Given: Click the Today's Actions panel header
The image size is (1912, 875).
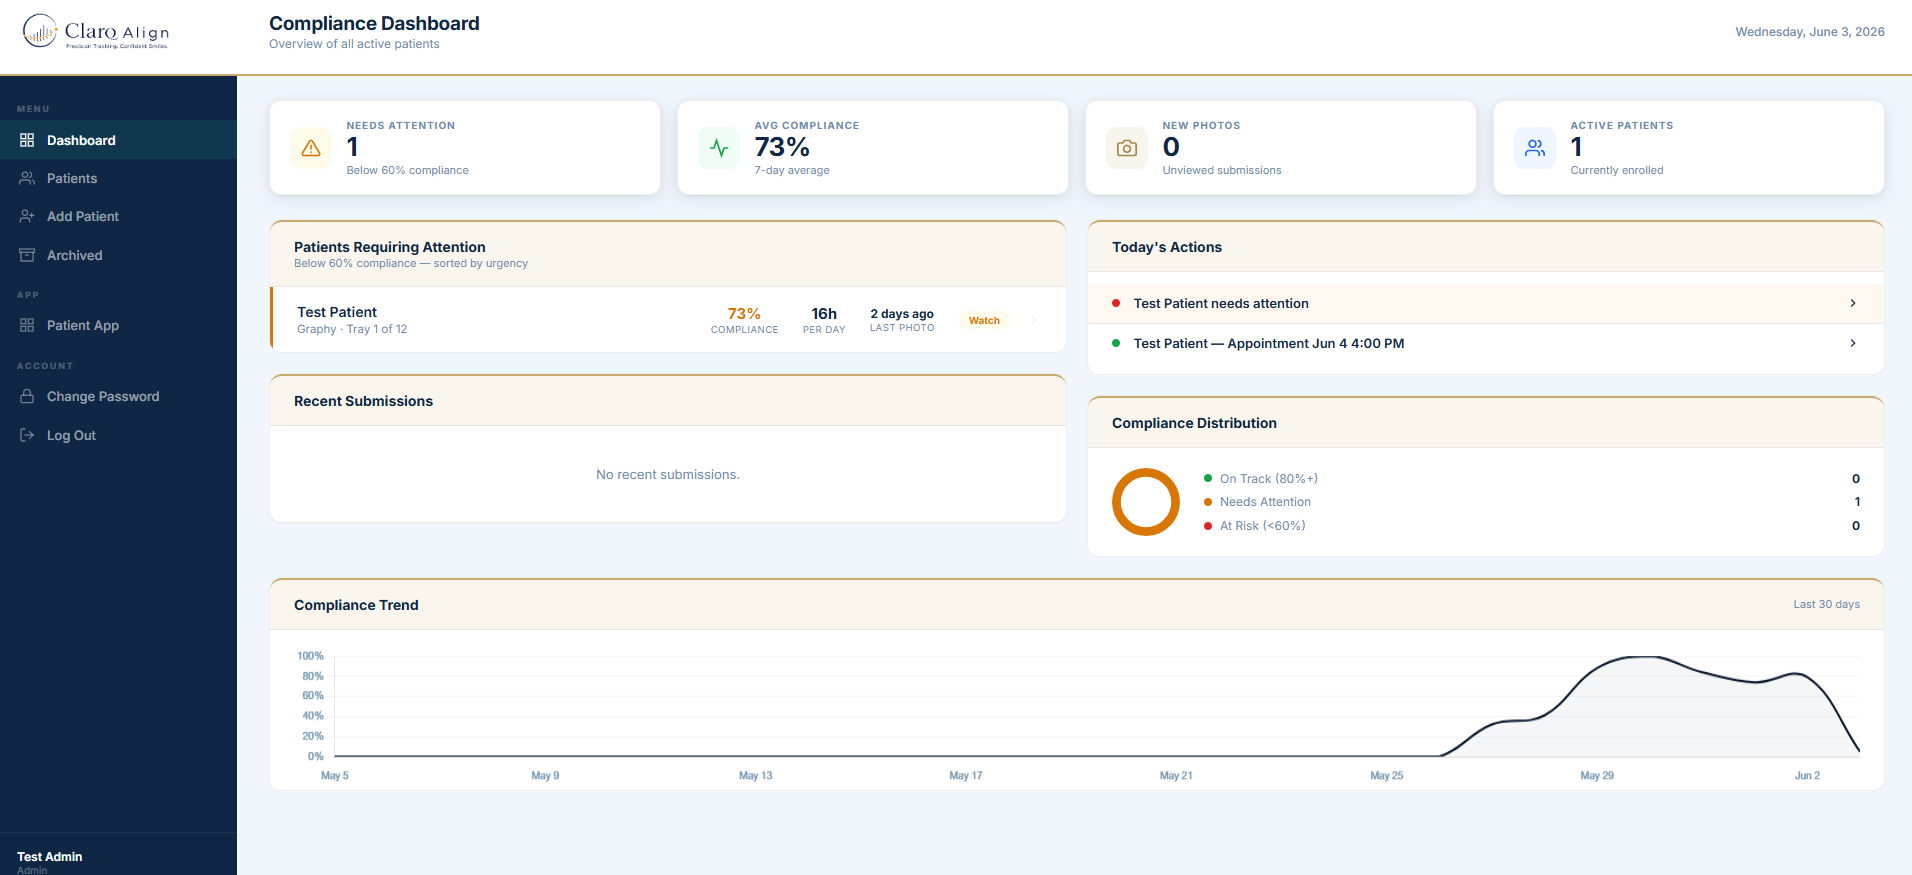Looking at the screenshot, I should tap(1486, 247).
